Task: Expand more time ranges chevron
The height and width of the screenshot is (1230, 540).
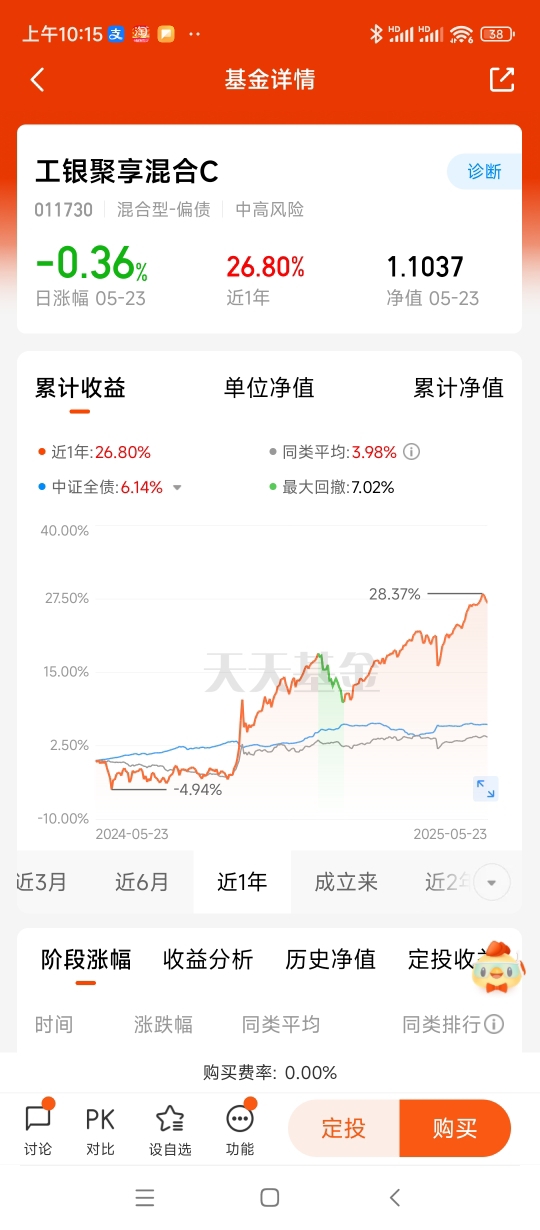Action: coord(492,882)
